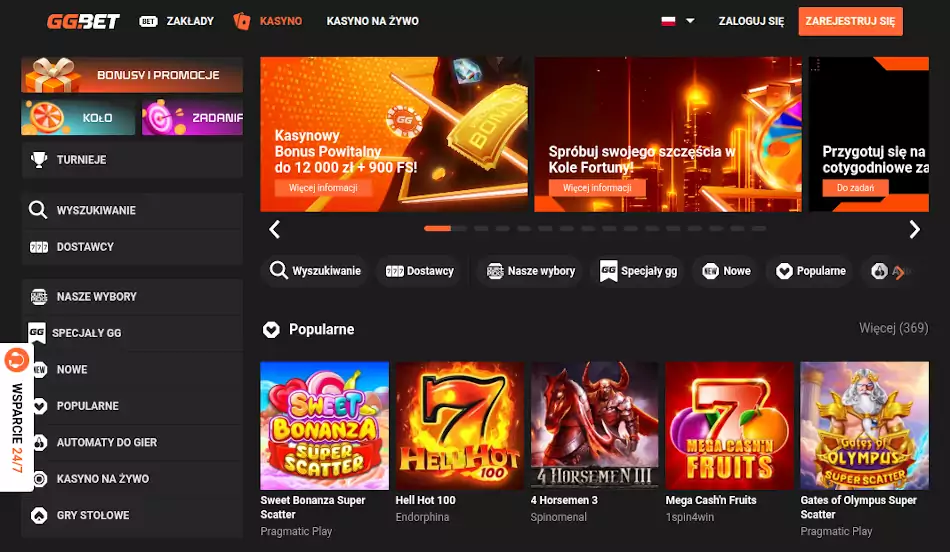This screenshot has height=552, width=950.
Task: Jump to the second carousel dot
Action: (x=481, y=228)
